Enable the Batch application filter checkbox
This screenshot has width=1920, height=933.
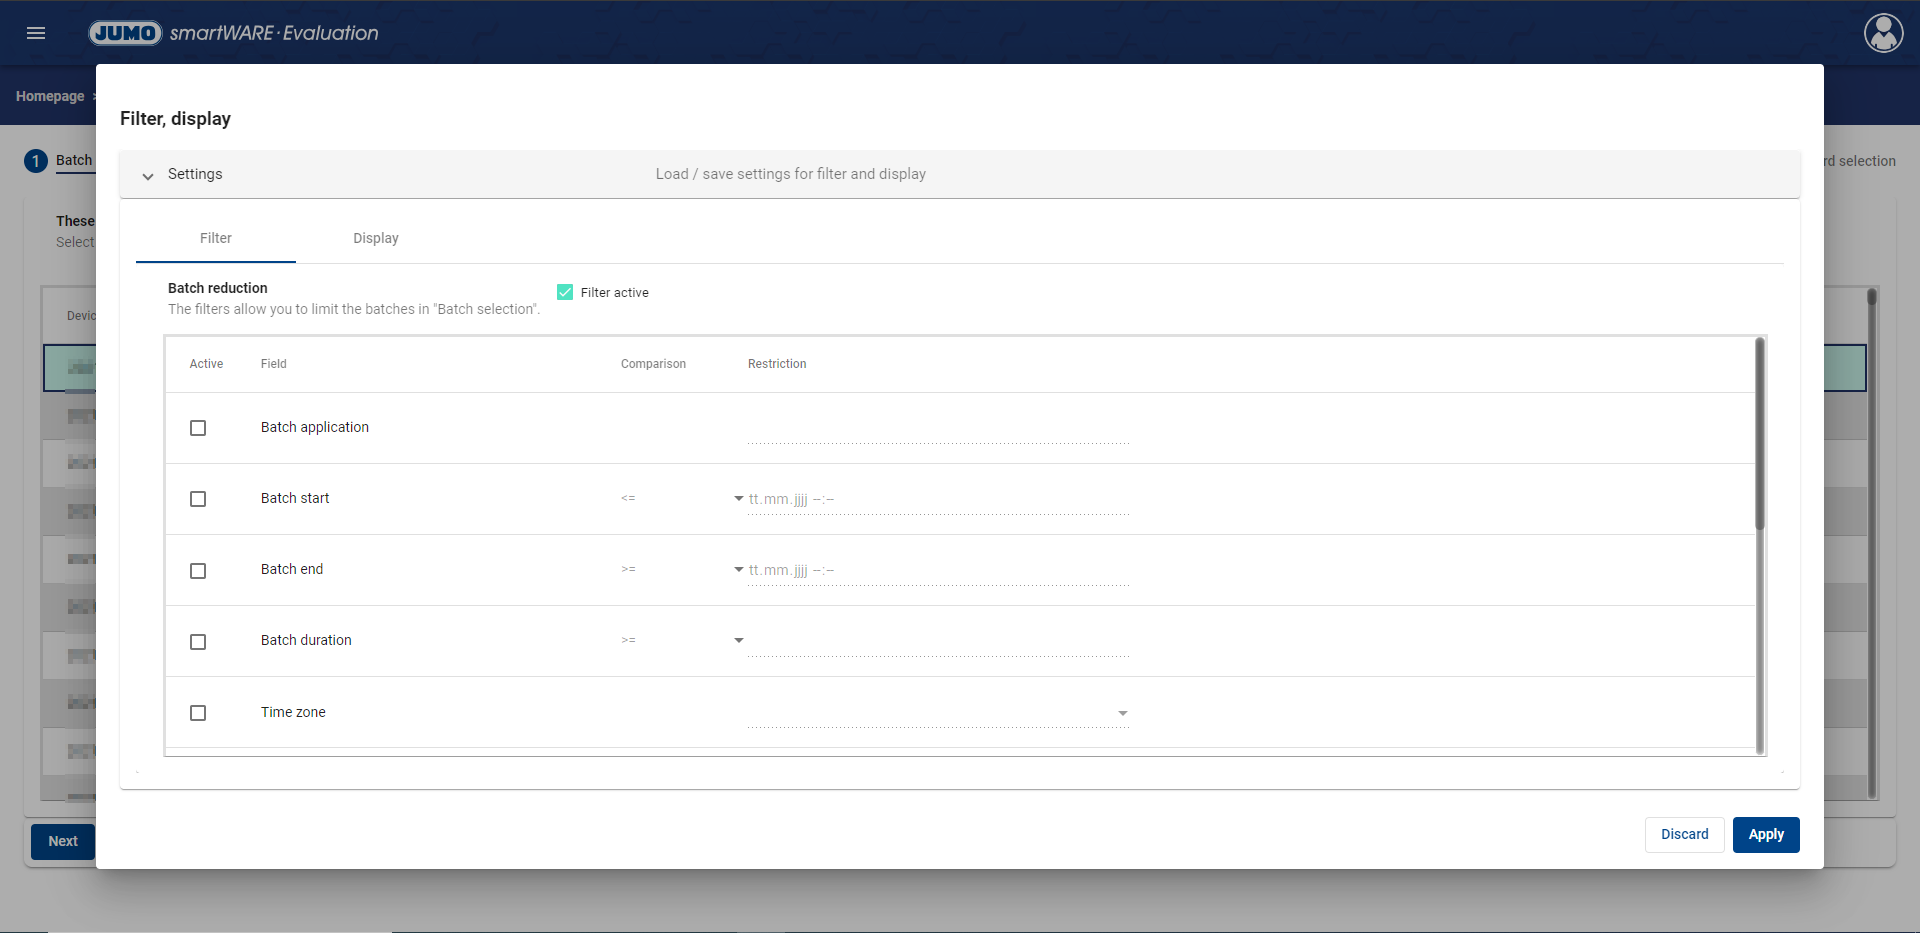[x=198, y=428]
